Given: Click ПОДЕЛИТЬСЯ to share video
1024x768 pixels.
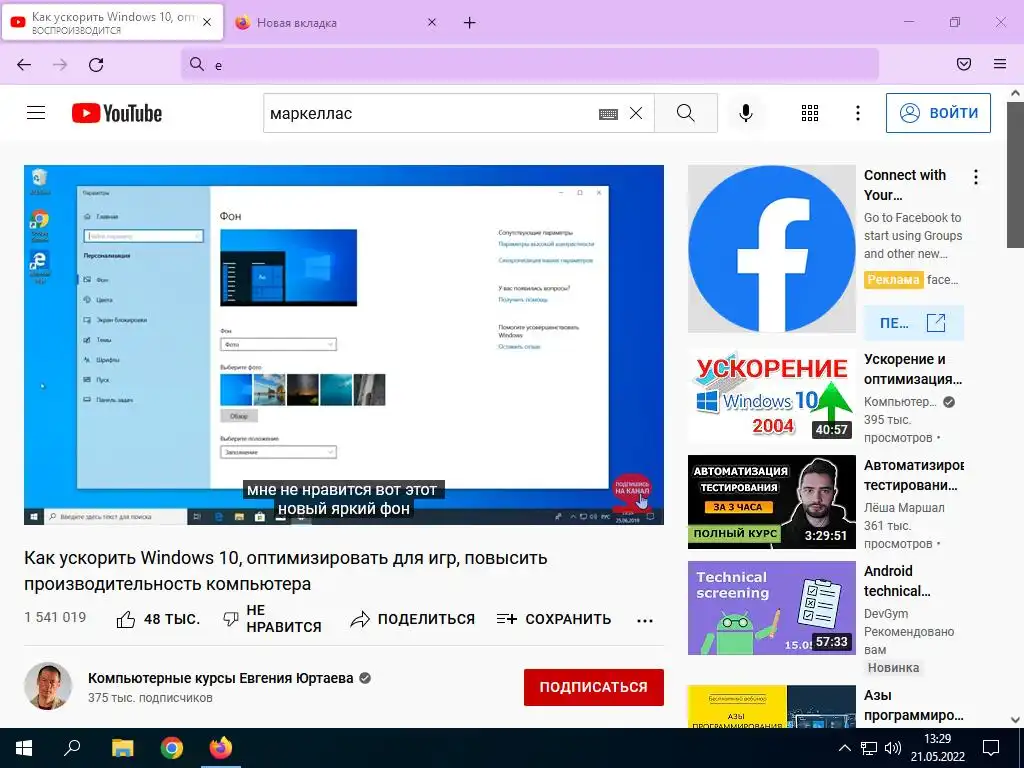Looking at the screenshot, I should pos(412,619).
